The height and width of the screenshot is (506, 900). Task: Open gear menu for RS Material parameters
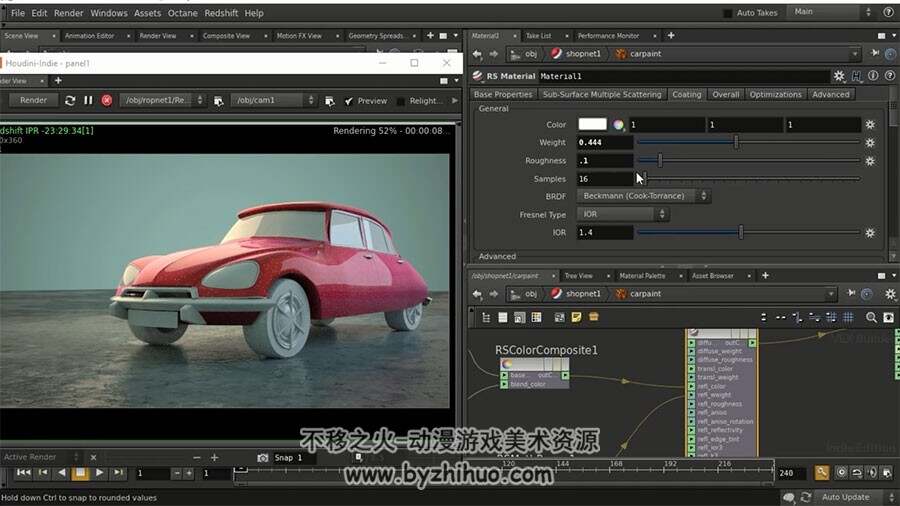coord(839,76)
